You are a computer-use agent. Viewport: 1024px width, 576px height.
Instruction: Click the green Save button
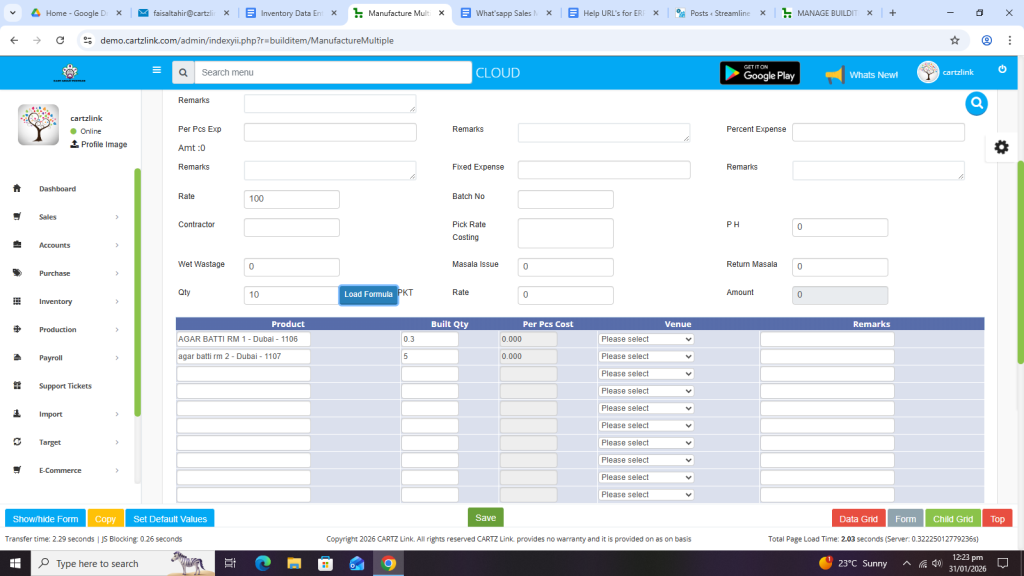point(485,518)
